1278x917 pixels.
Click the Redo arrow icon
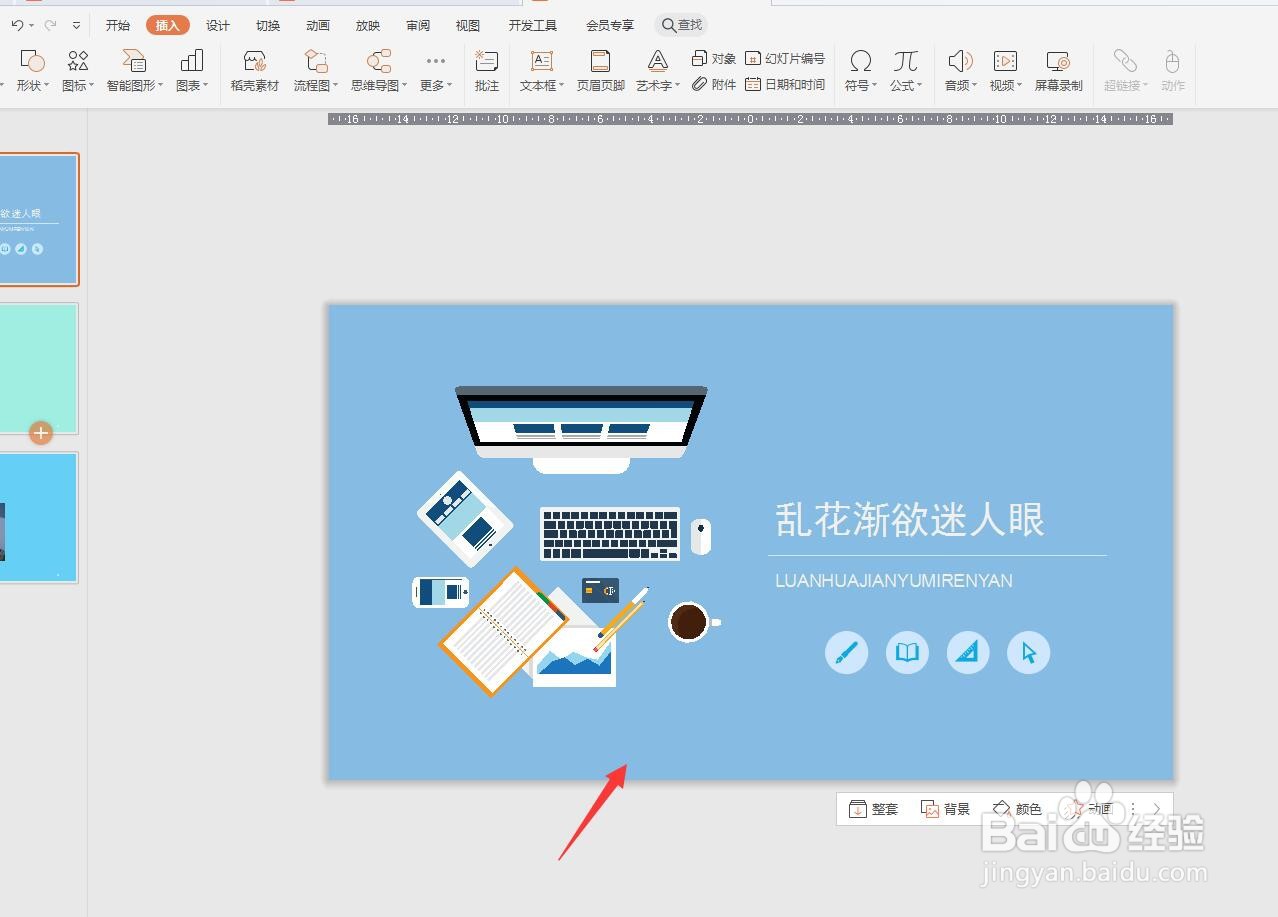coord(49,25)
